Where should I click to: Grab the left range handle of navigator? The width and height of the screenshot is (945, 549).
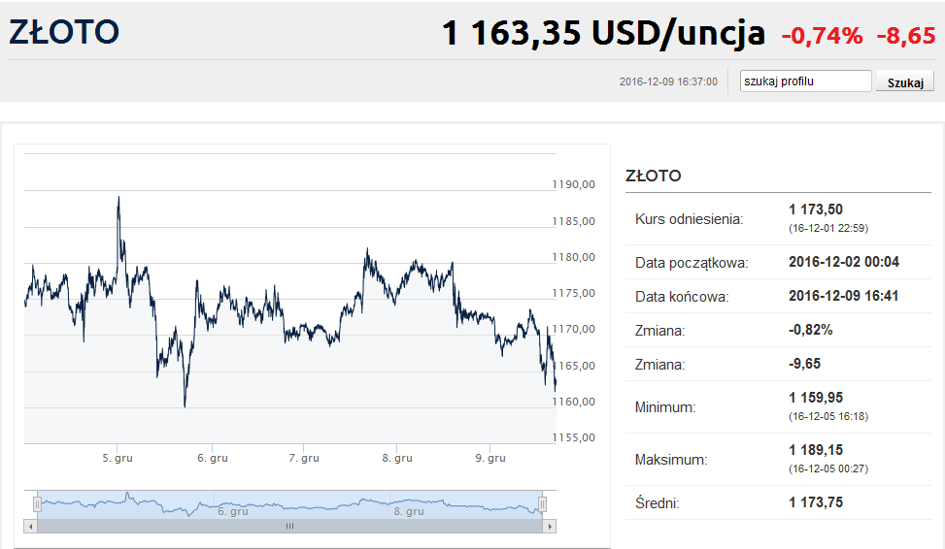37,504
